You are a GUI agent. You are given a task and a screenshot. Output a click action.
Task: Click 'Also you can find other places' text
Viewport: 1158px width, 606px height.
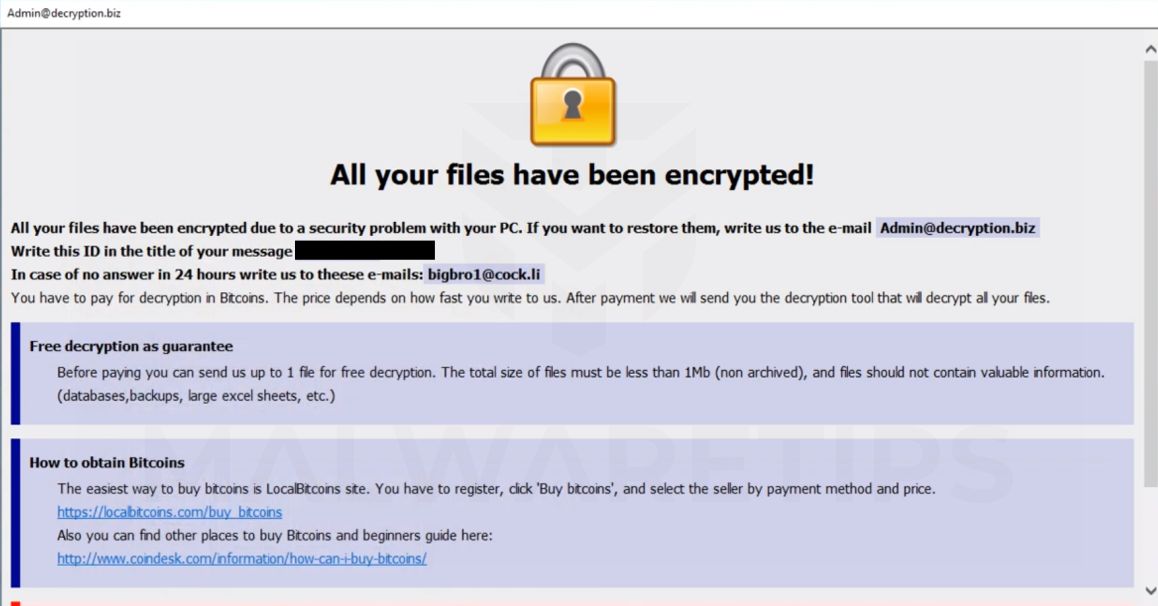275,535
